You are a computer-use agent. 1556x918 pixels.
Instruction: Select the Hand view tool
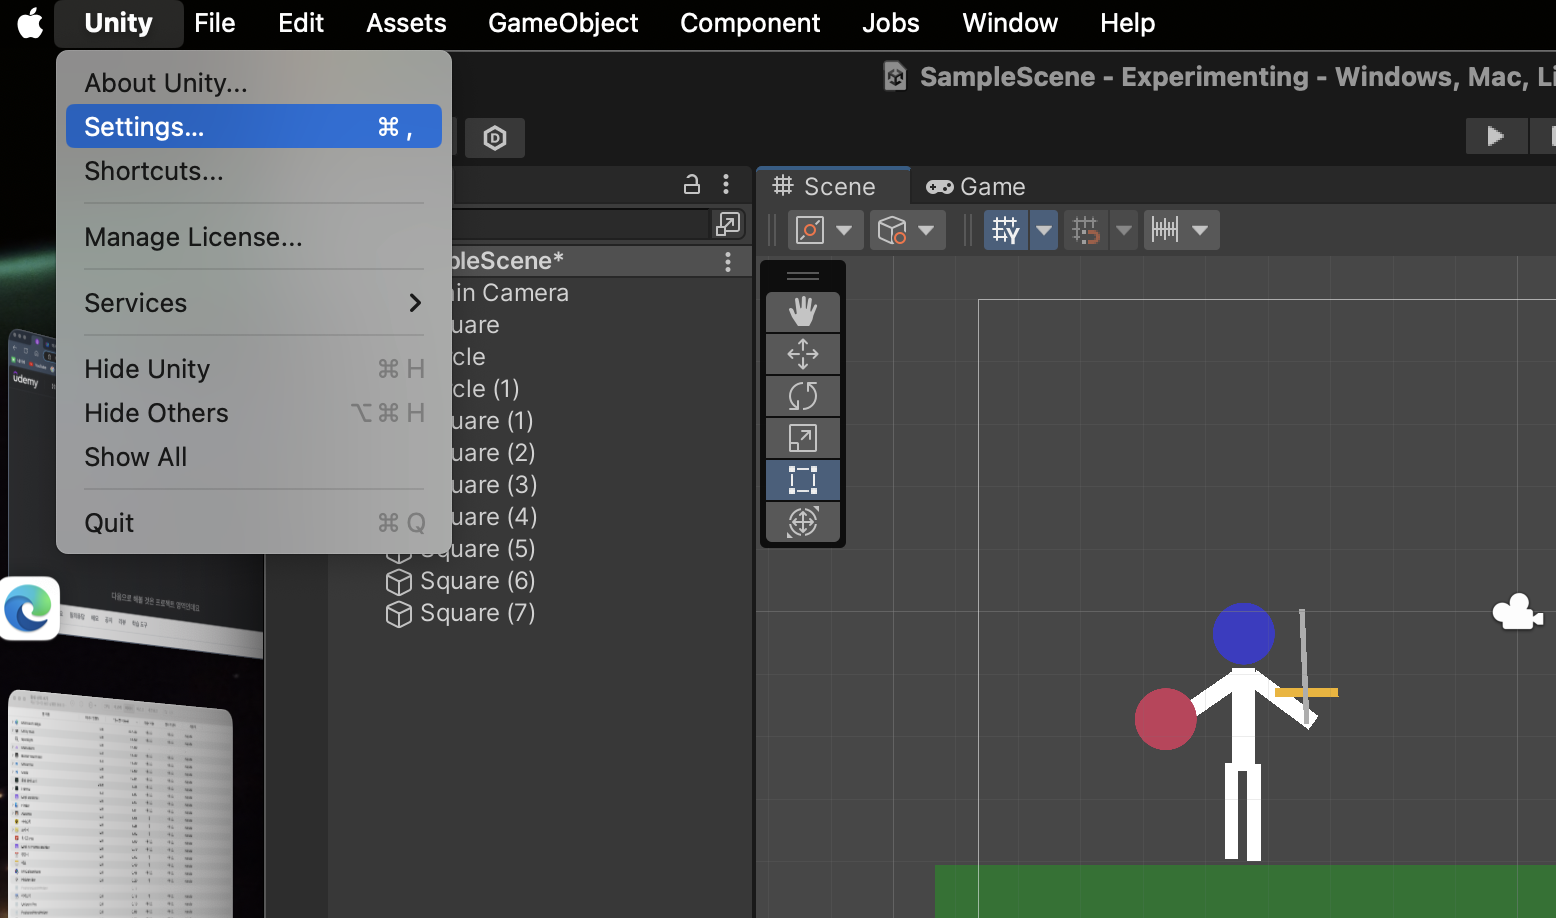[x=803, y=312]
